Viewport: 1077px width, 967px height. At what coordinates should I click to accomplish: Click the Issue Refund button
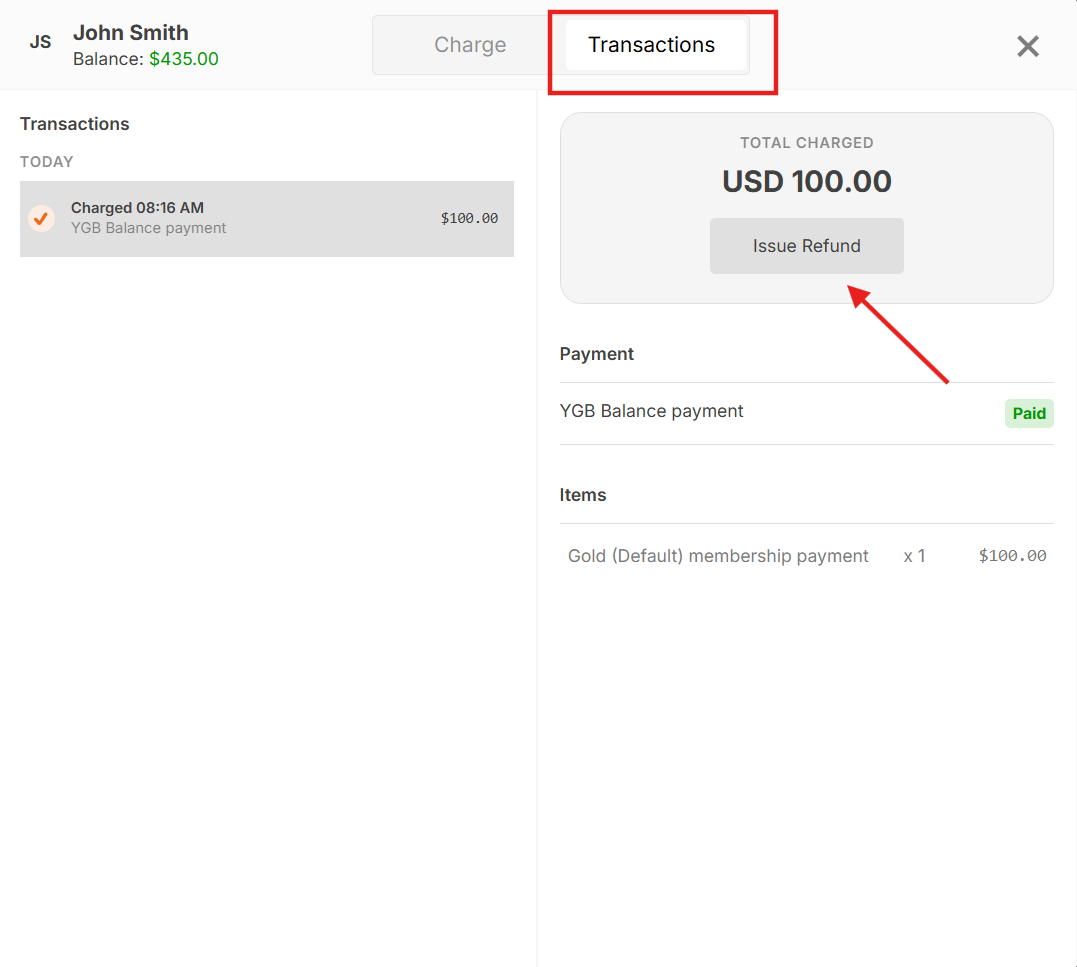coord(806,246)
